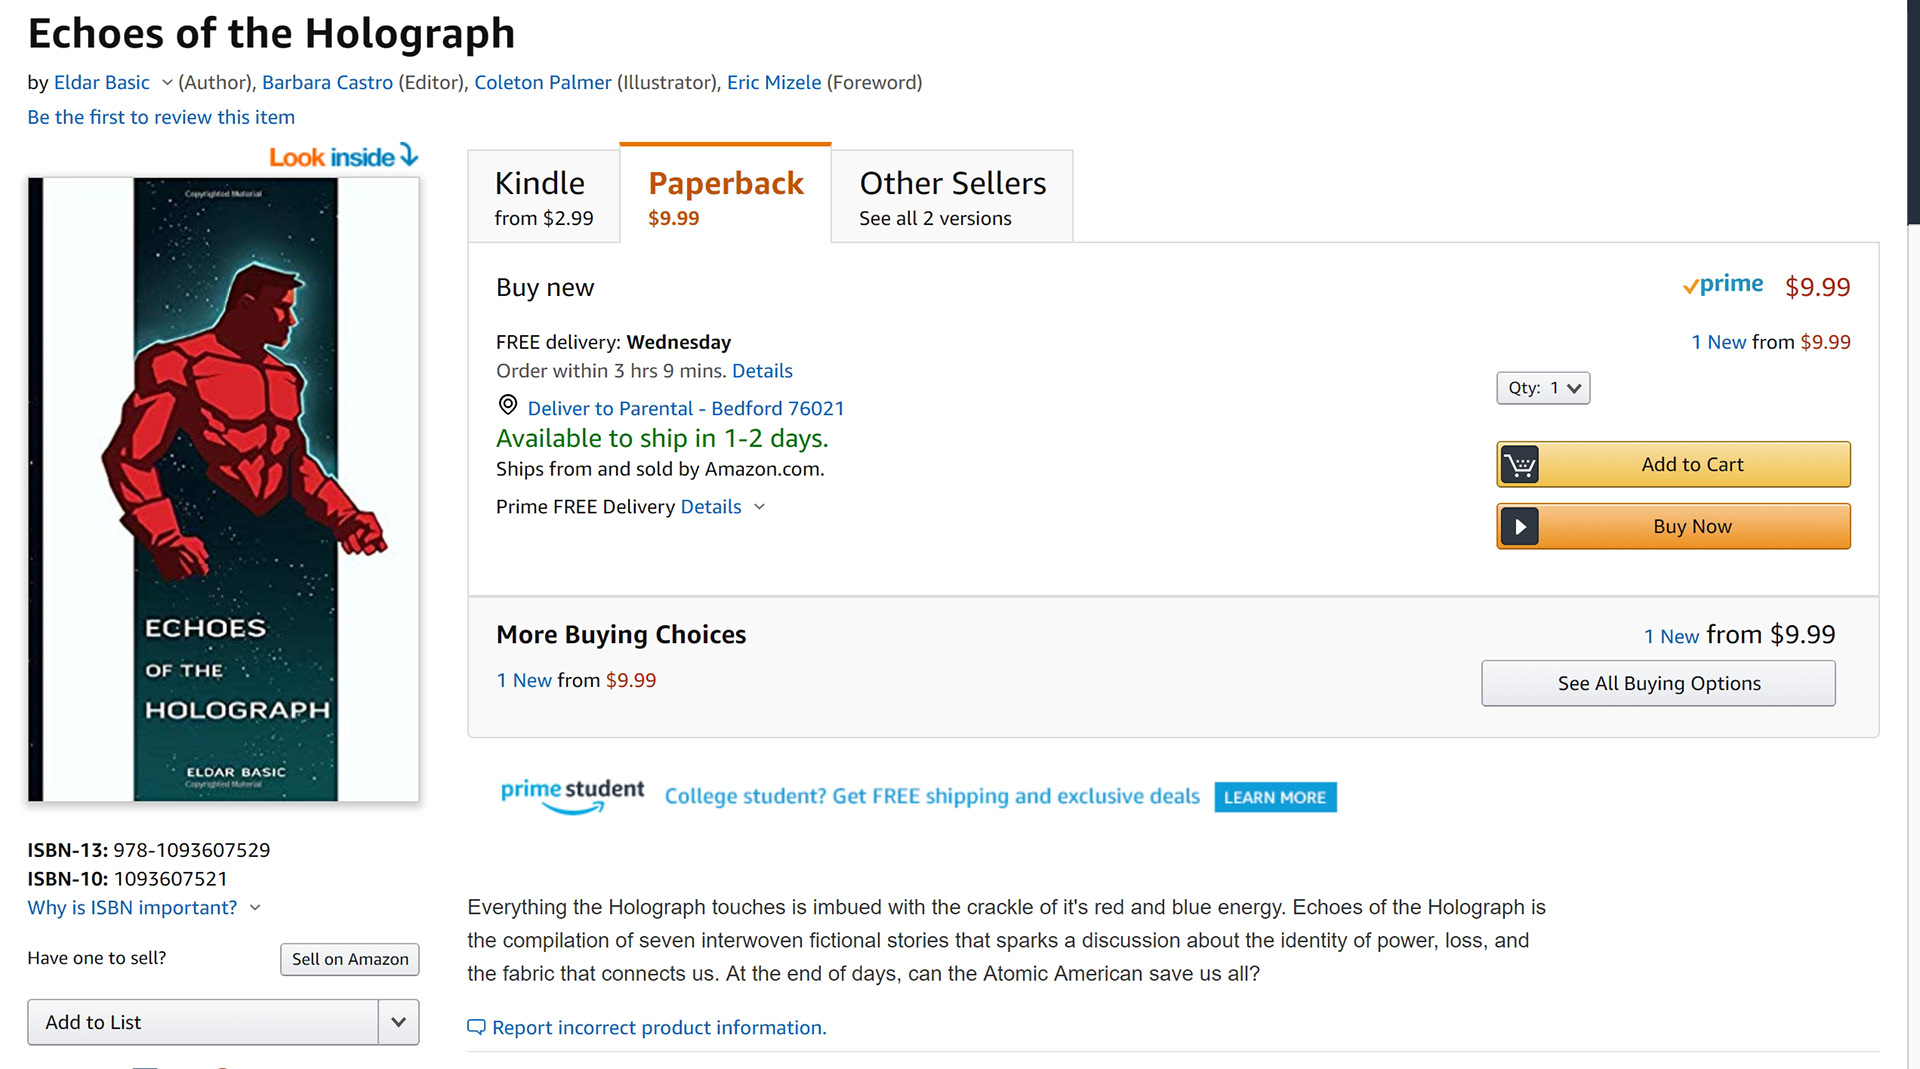This screenshot has height=1069, width=1920.
Task: Switch to the Kindle format tab
Action: (x=543, y=197)
